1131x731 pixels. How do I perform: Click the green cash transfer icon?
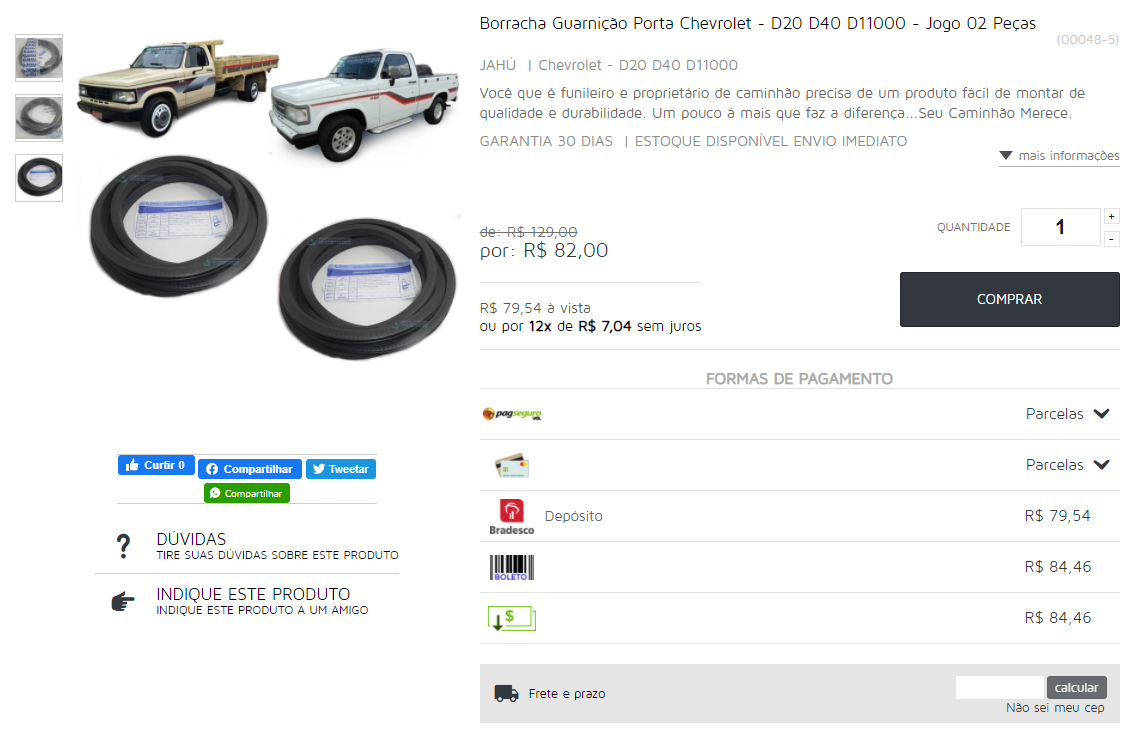(511, 618)
